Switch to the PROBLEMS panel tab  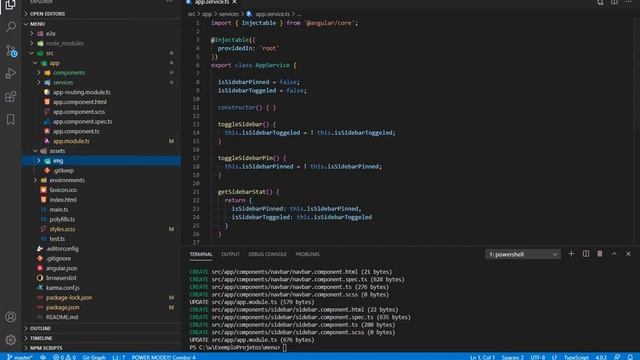click(x=307, y=254)
